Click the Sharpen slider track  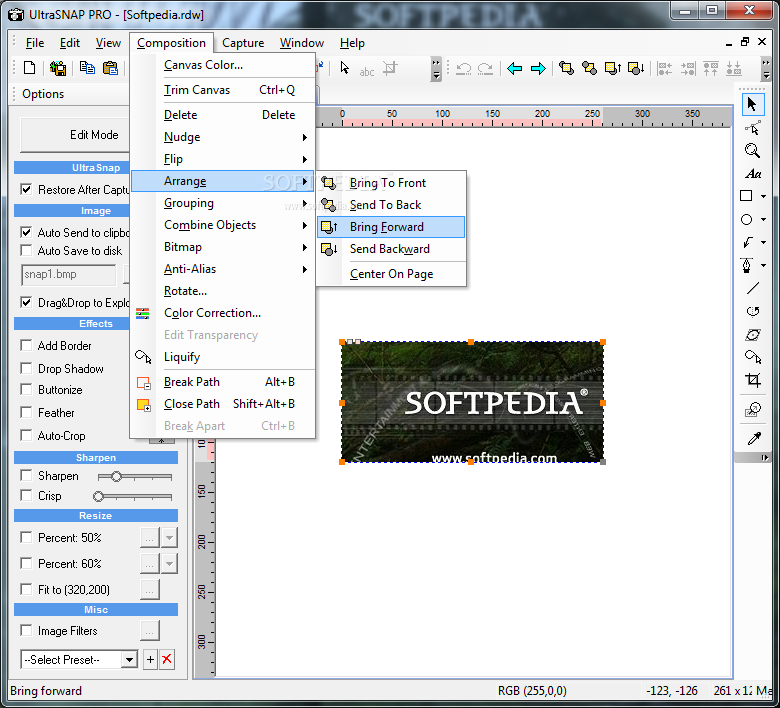point(135,477)
